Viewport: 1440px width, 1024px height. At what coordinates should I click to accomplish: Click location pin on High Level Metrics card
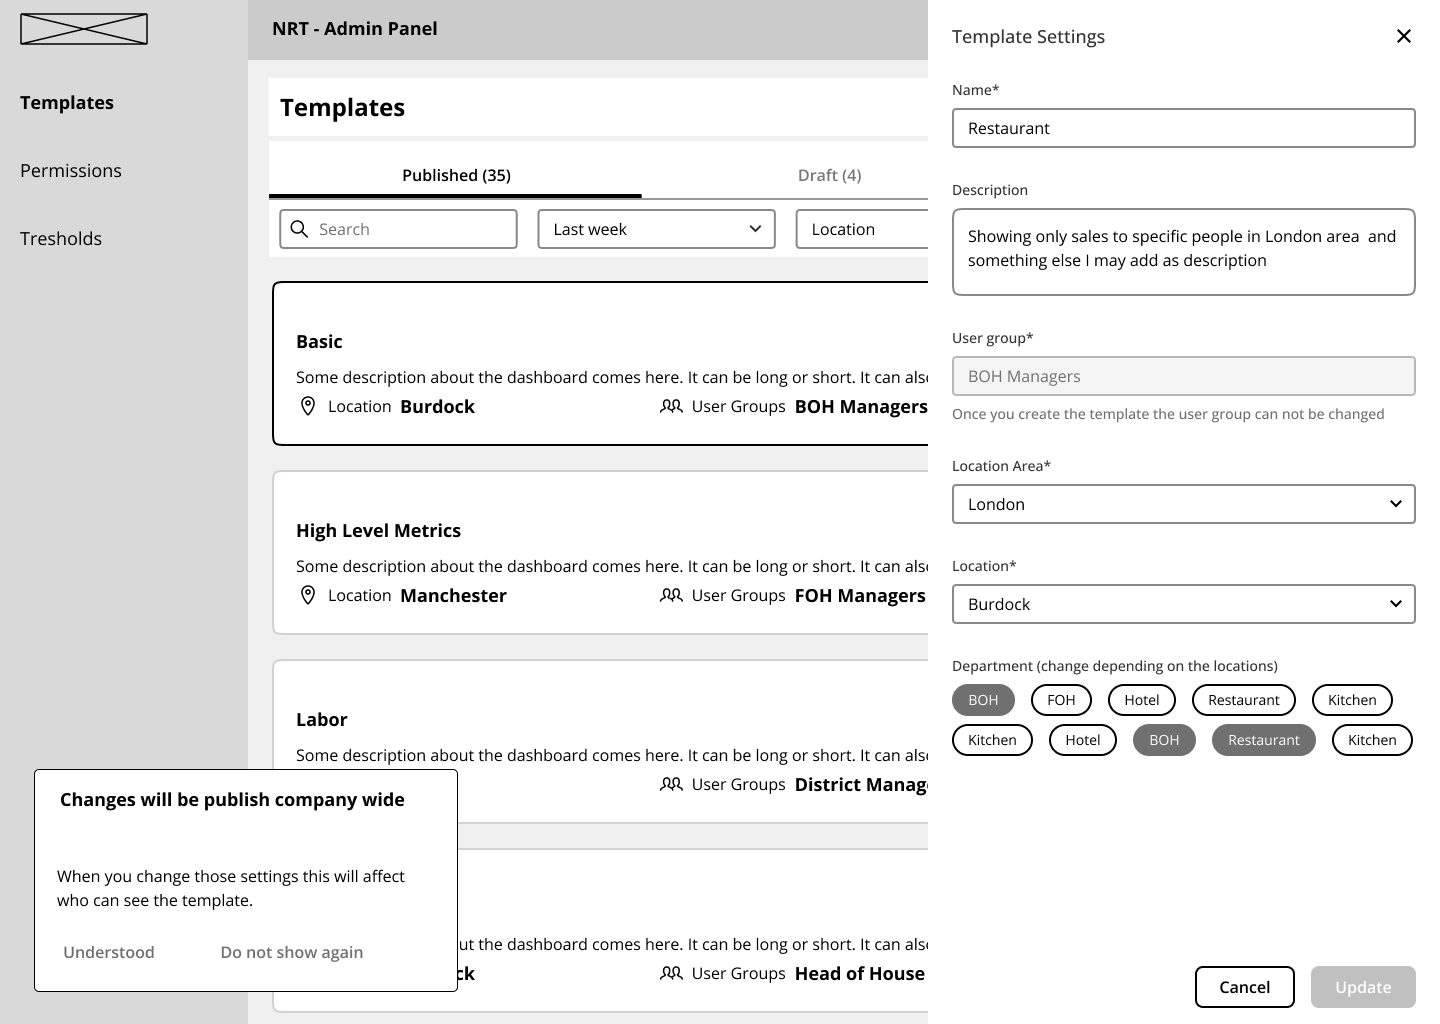pyautogui.click(x=308, y=595)
